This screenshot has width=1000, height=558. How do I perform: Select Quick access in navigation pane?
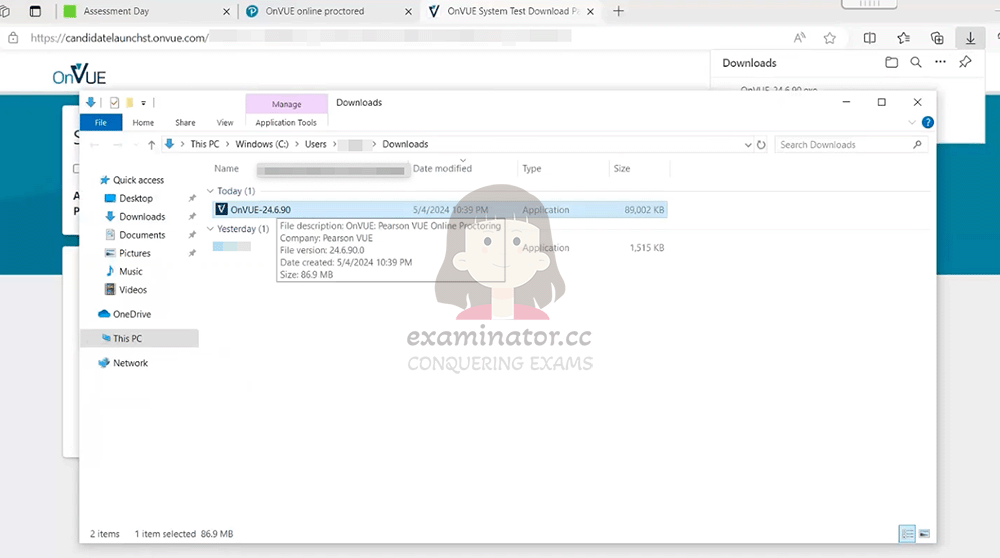pos(138,180)
